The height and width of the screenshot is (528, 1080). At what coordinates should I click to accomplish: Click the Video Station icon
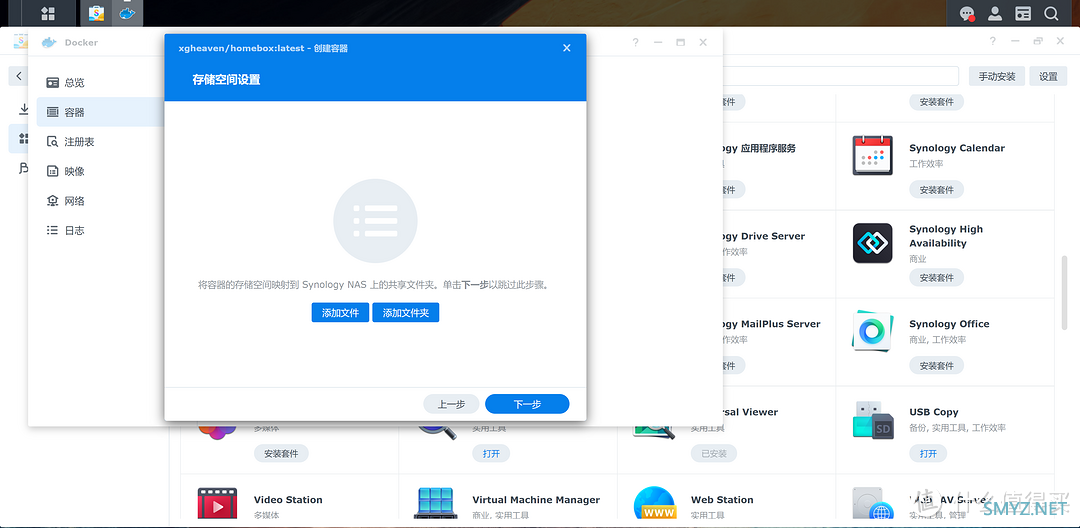(217, 505)
